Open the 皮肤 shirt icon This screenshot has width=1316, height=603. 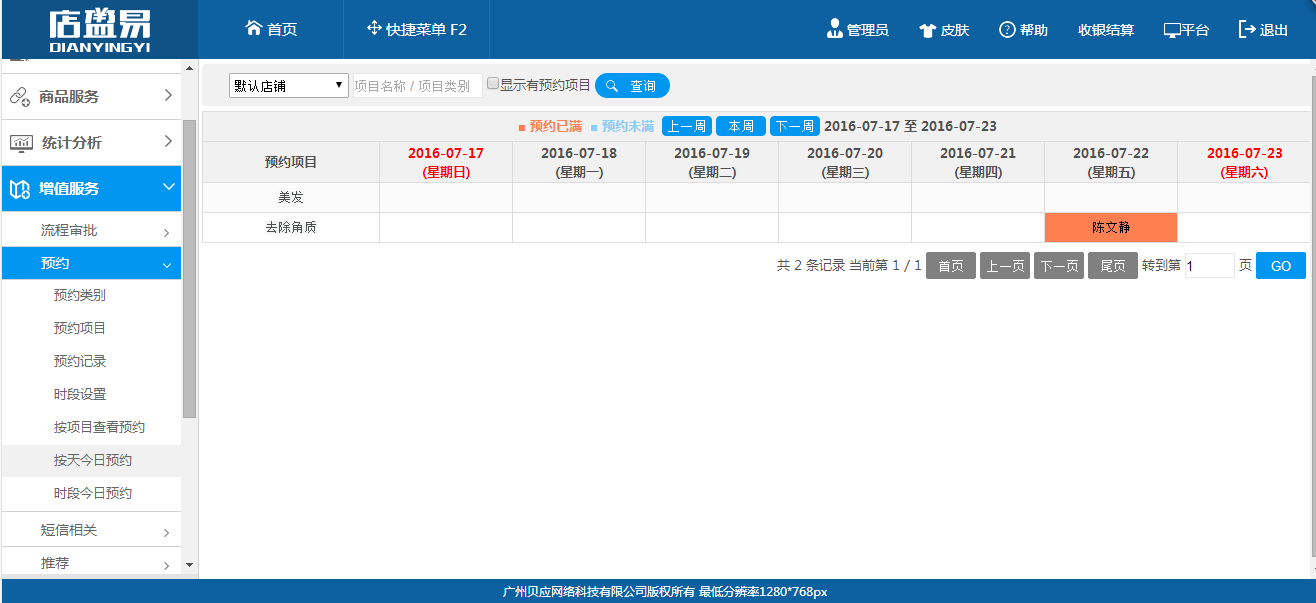click(x=927, y=30)
